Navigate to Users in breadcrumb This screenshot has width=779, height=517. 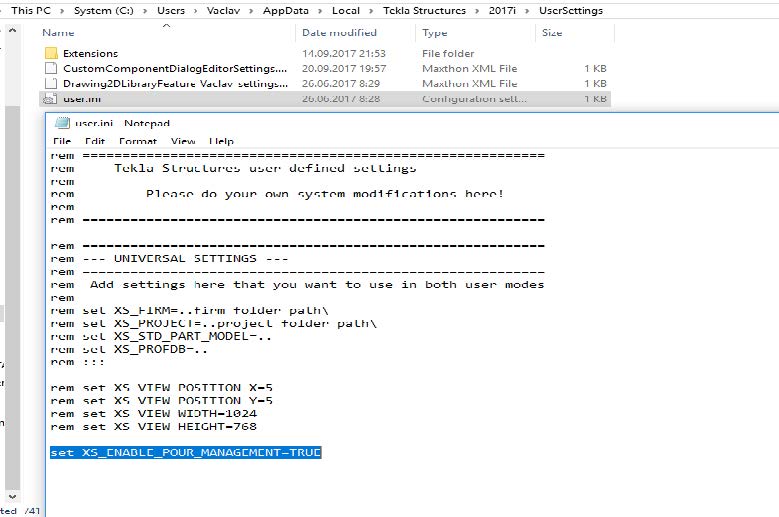(x=171, y=10)
